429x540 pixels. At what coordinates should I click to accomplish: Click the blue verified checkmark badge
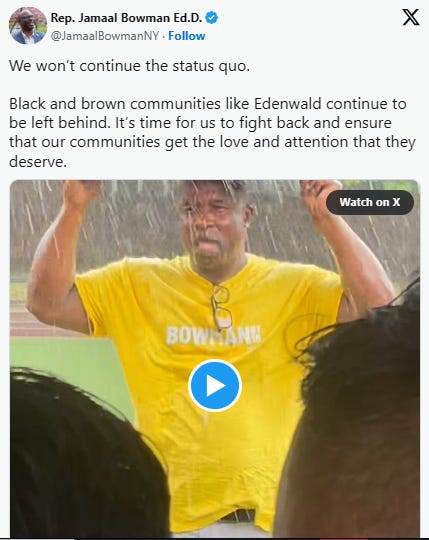(211, 18)
